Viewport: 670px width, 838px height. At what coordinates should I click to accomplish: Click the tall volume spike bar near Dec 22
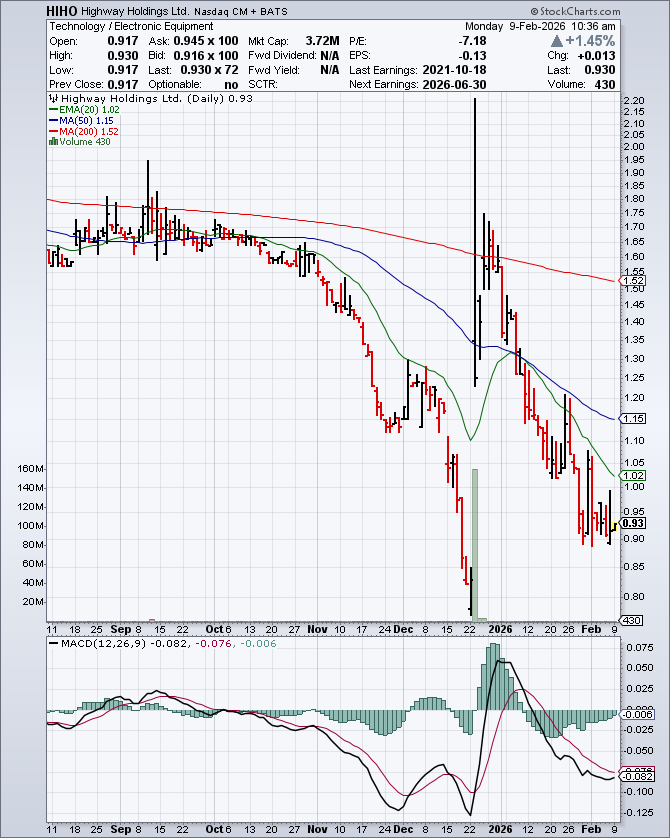[475, 545]
